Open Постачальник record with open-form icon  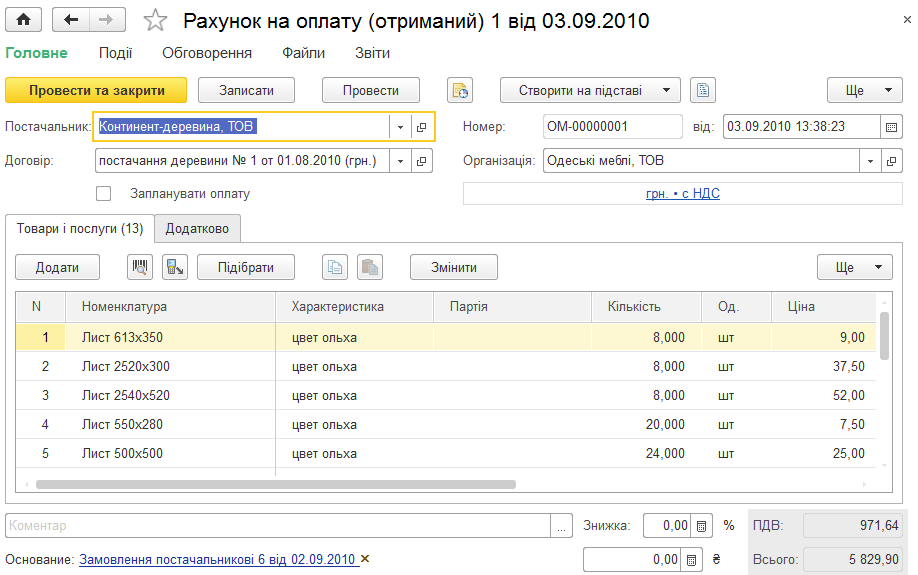422,126
